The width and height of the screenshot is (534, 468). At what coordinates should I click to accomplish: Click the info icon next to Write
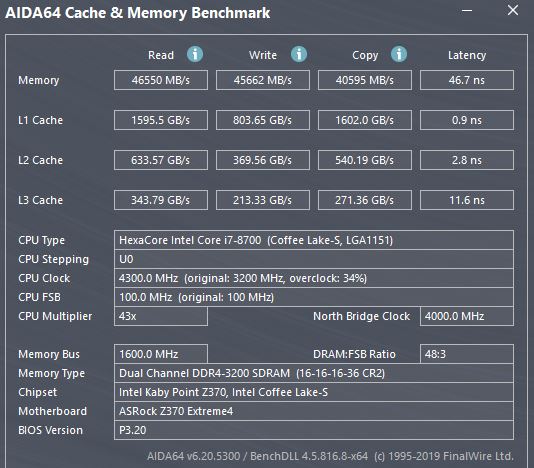[299, 54]
